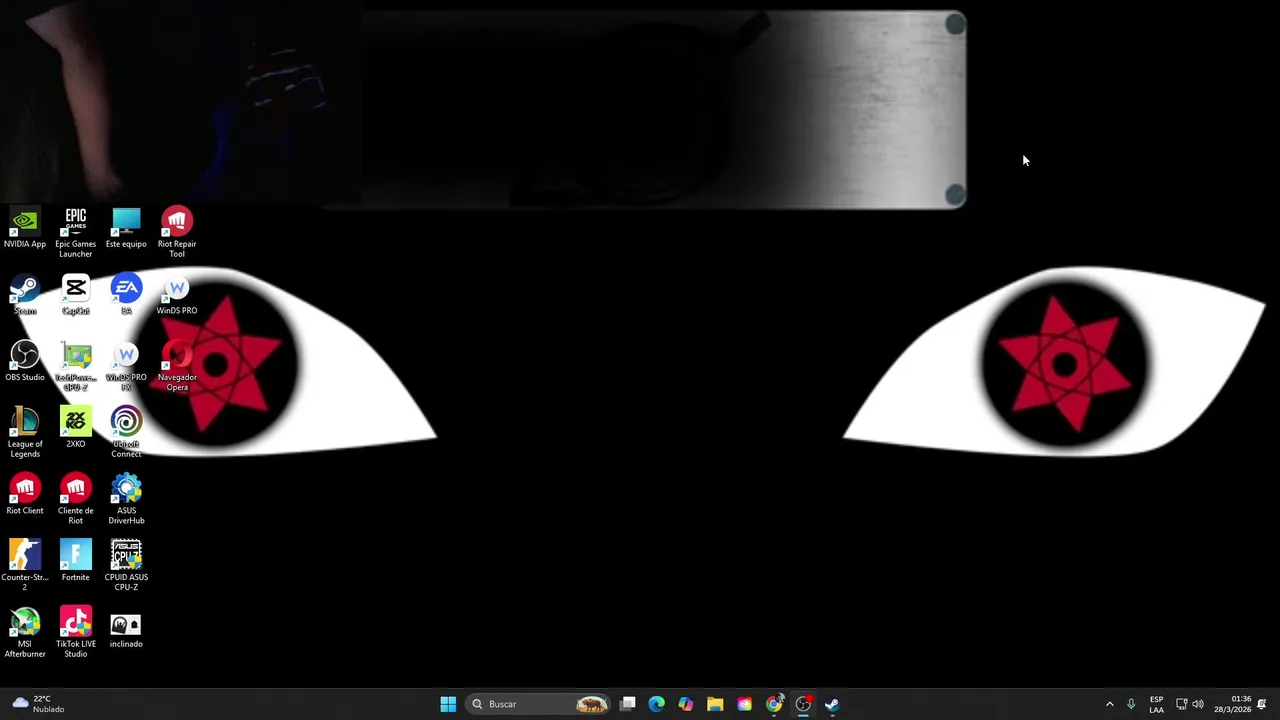
Task: Open the notification bell in the taskbar
Action: pyautogui.click(x=1262, y=704)
